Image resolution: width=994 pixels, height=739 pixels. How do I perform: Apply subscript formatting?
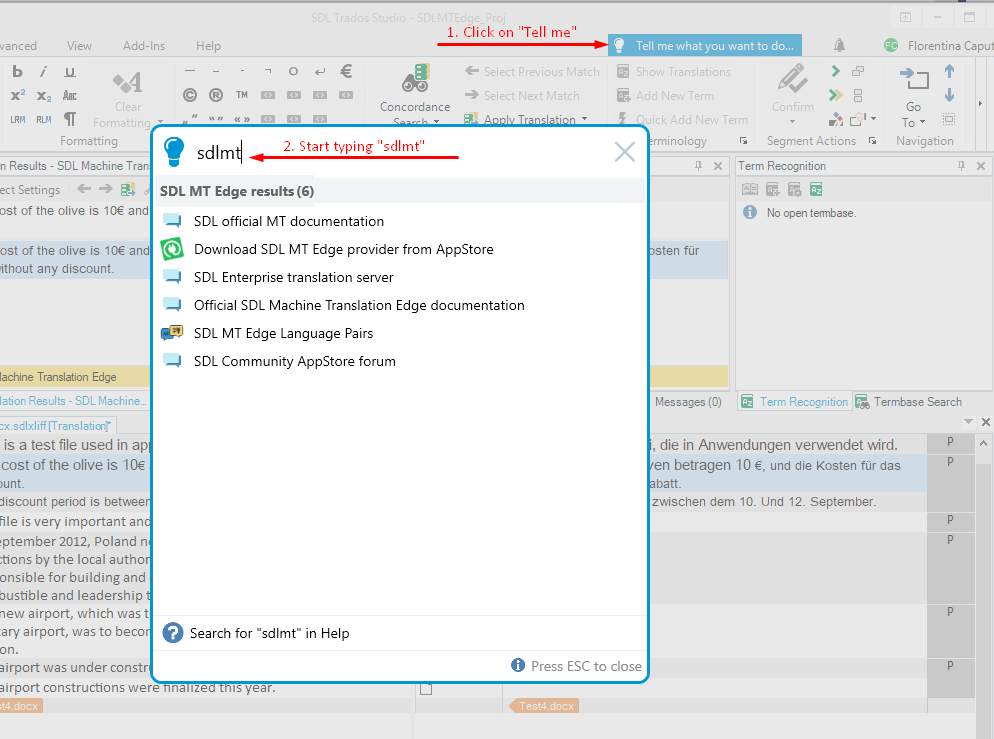pyautogui.click(x=43, y=96)
